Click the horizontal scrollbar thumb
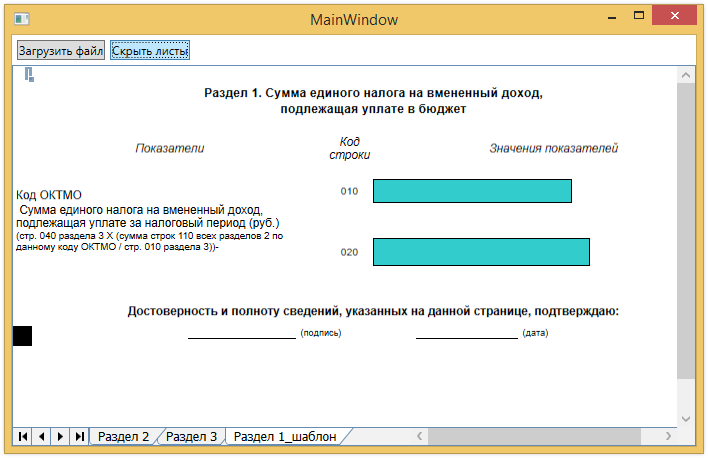Viewport: 708px width, 458px height. 534,436
